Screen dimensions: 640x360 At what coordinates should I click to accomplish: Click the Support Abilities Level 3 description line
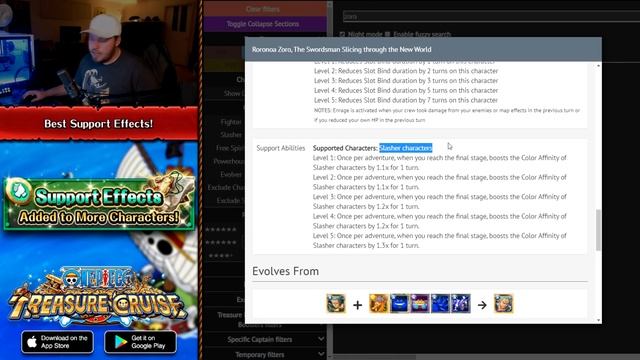pyautogui.click(x=440, y=201)
